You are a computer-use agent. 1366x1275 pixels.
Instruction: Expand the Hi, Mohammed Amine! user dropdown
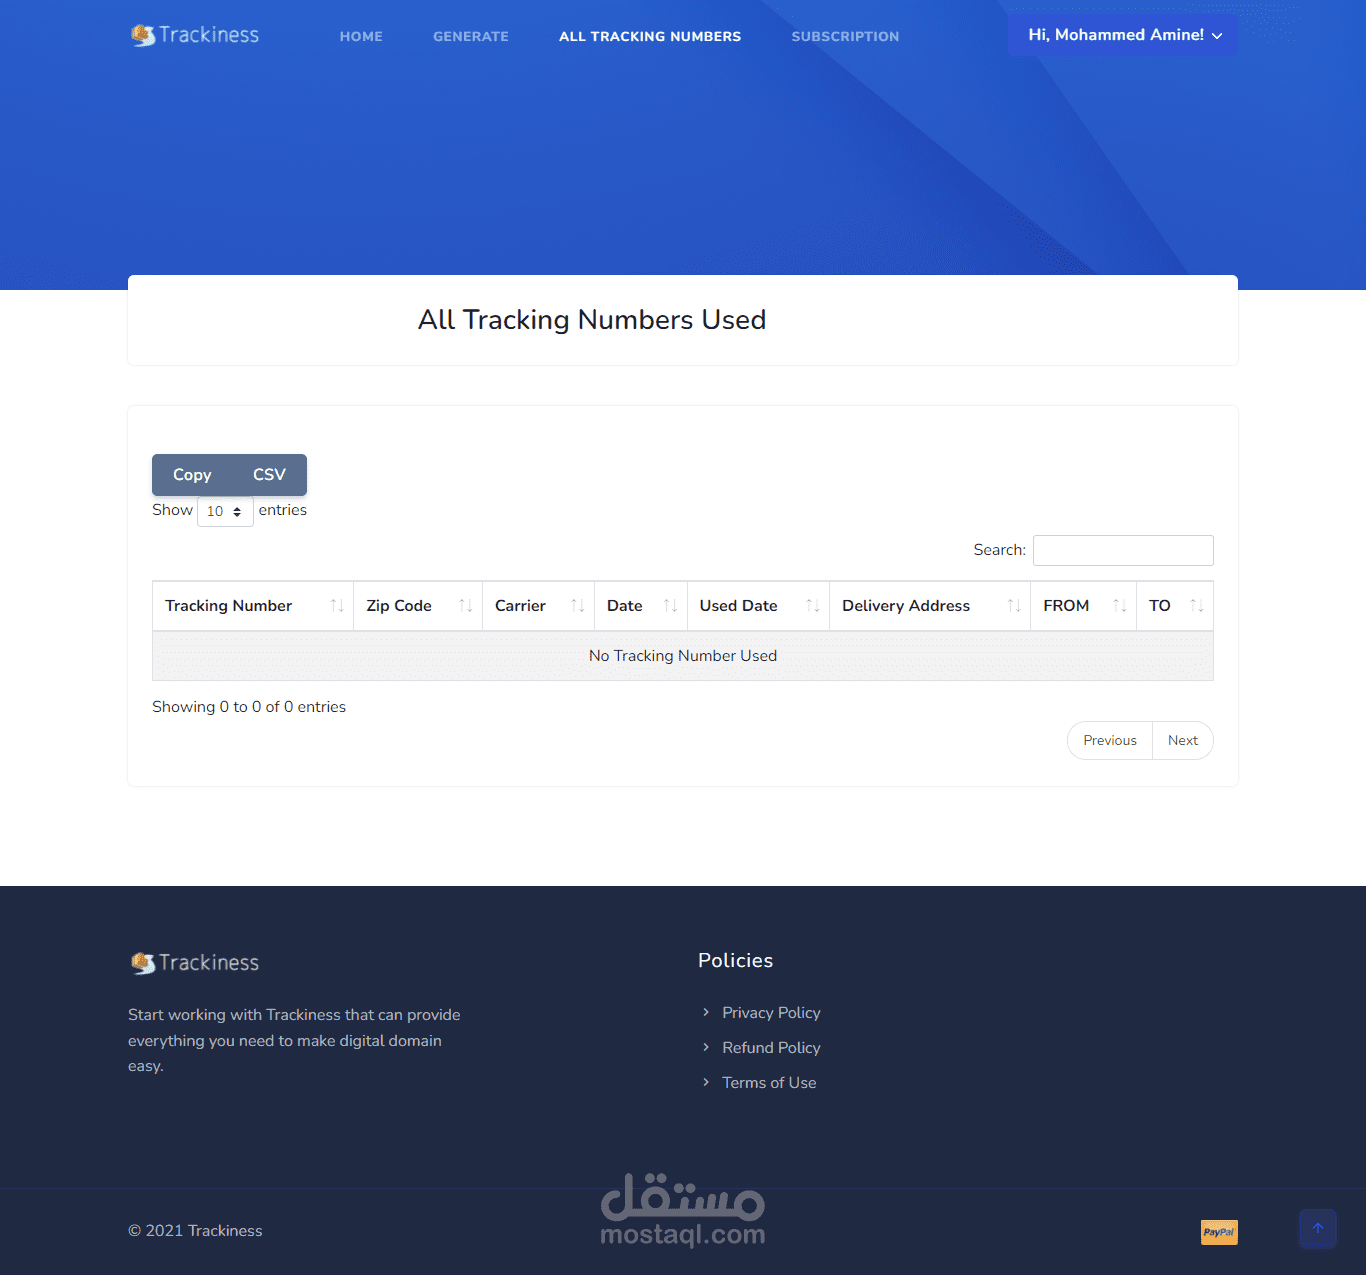pyautogui.click(x=1123, y=35)
